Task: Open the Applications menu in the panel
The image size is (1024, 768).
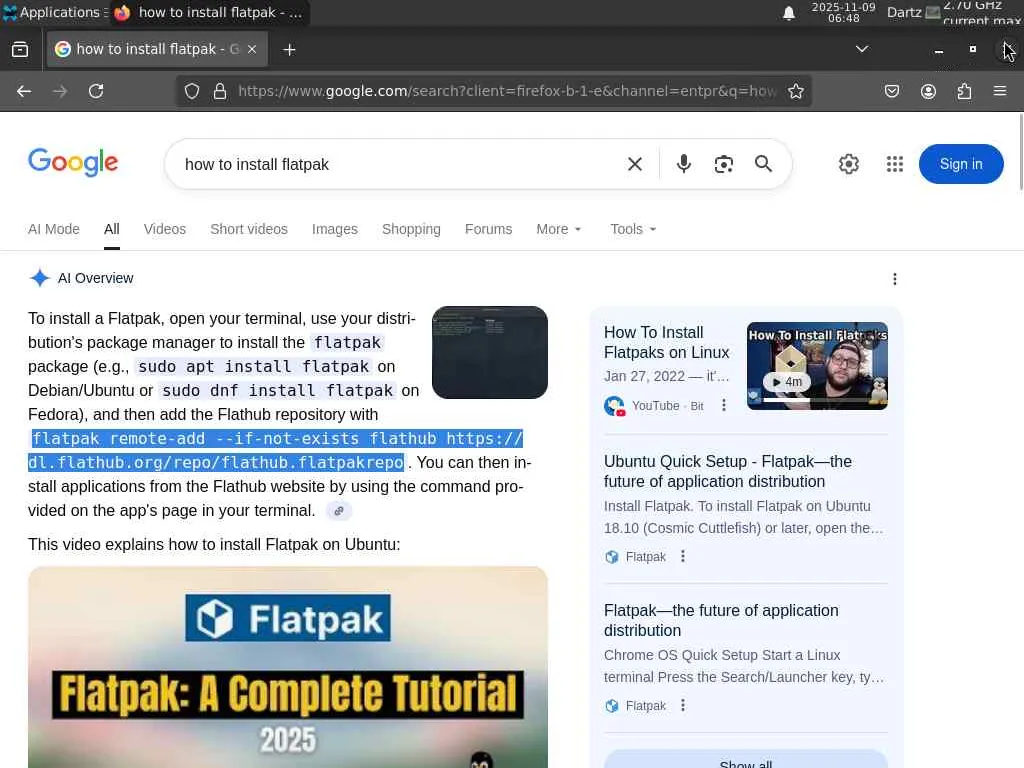Action: (x=54, y=12)
